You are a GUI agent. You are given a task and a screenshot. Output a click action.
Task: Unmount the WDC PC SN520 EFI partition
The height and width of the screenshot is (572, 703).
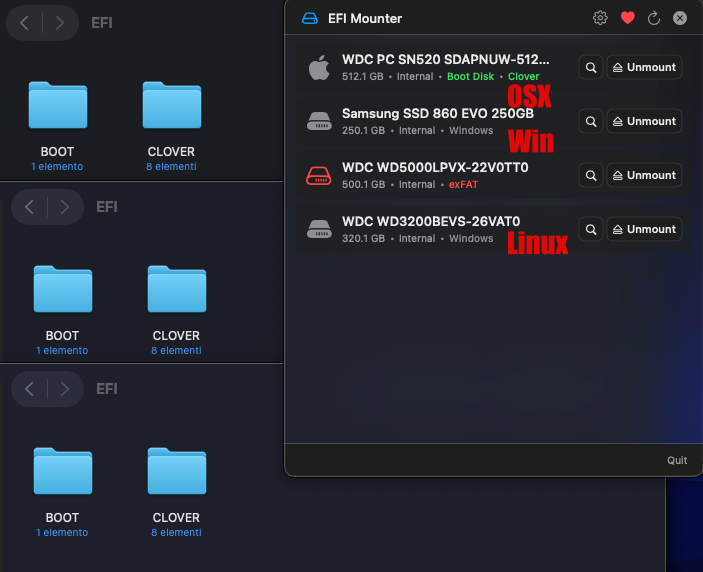pos(644,67)
